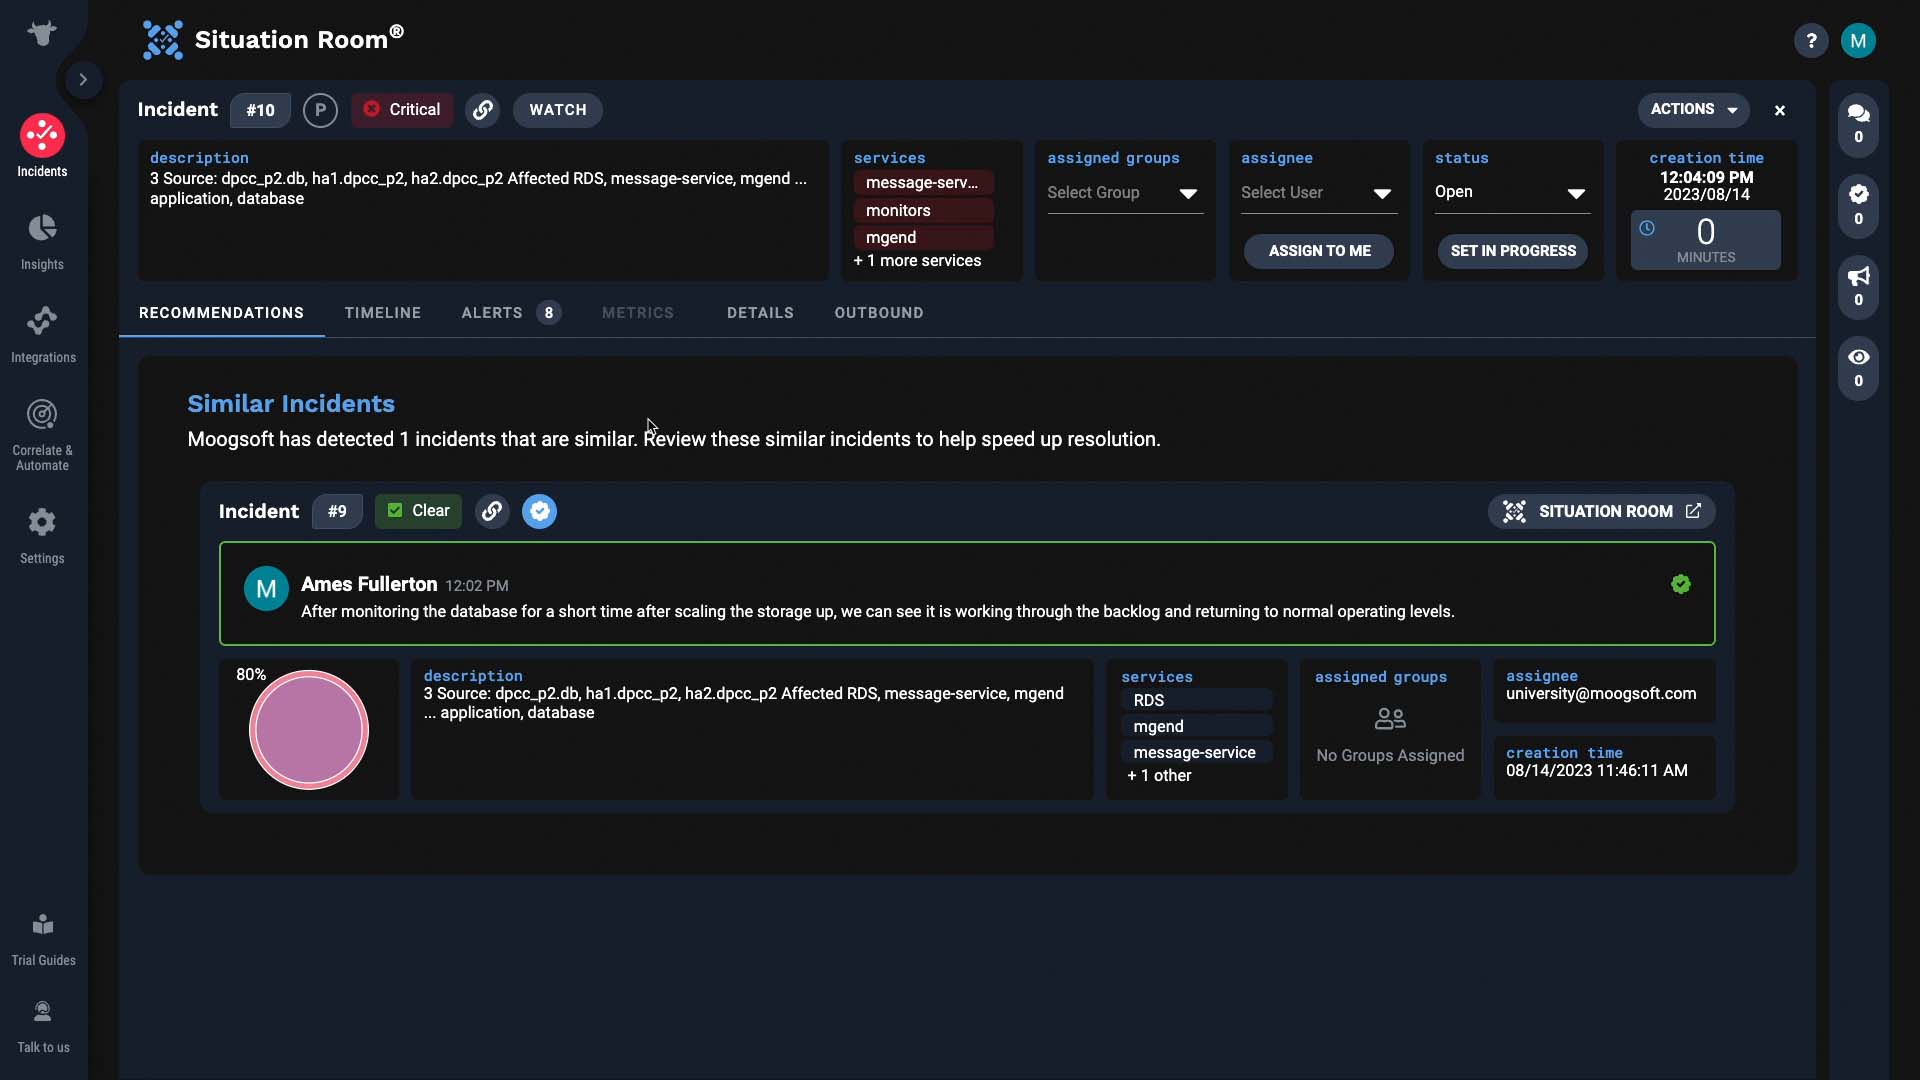
Task: Click Ames Fullerton avatar M
Action: (x=266, y=589)
